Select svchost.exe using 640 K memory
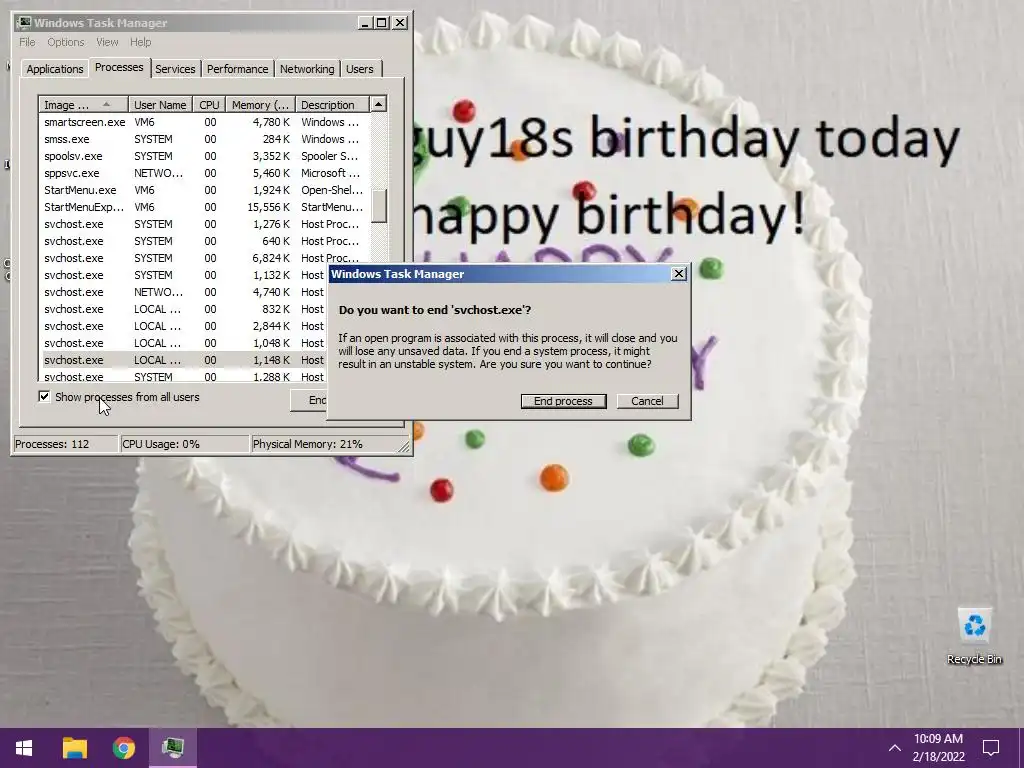This screenshot has width=1024, height=768. (204, 241)
